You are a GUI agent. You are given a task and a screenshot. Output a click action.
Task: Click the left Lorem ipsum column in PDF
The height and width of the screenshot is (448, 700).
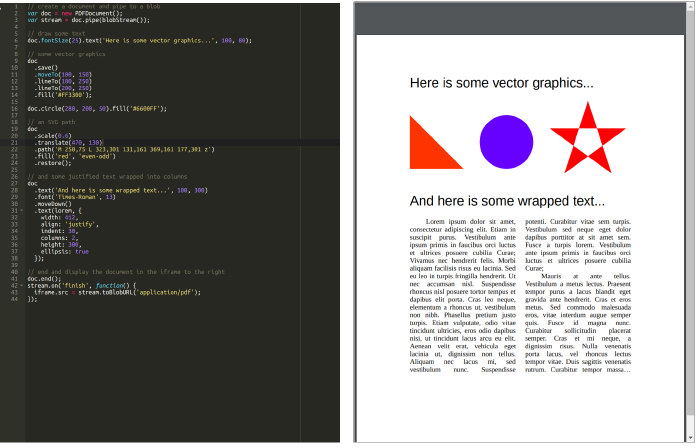tap(462, 295)
